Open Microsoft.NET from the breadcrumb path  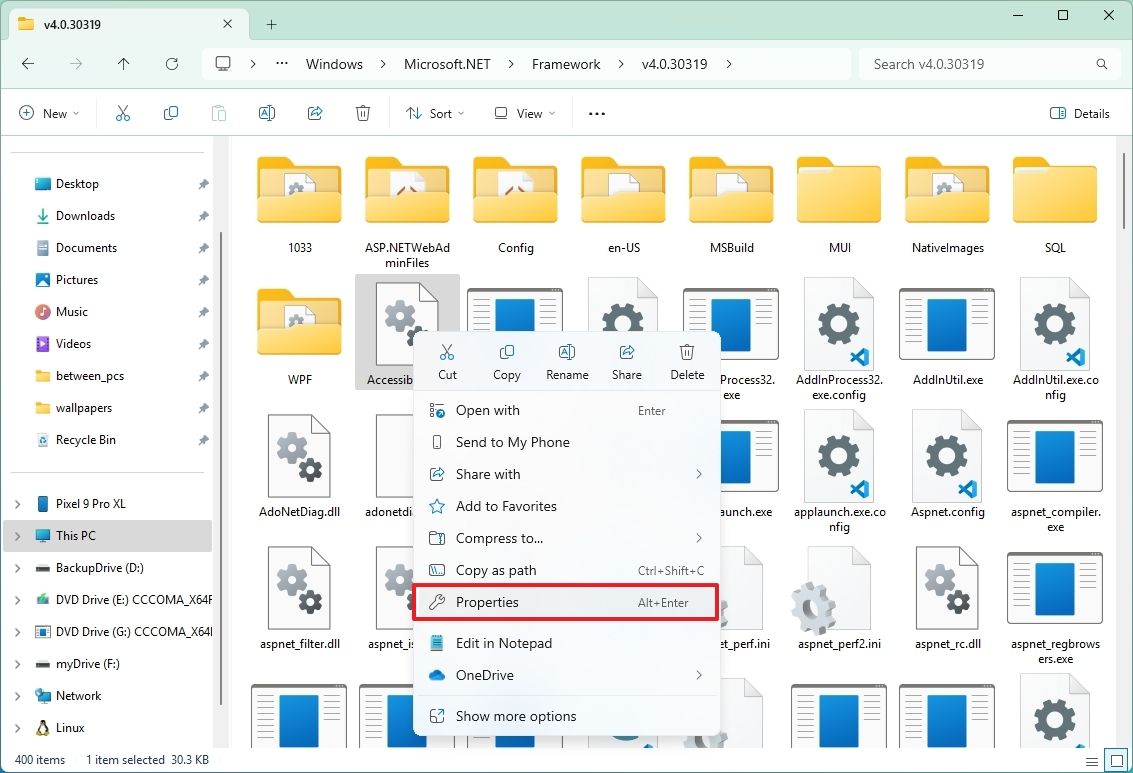pyautogui.click(x=446, y=63)
